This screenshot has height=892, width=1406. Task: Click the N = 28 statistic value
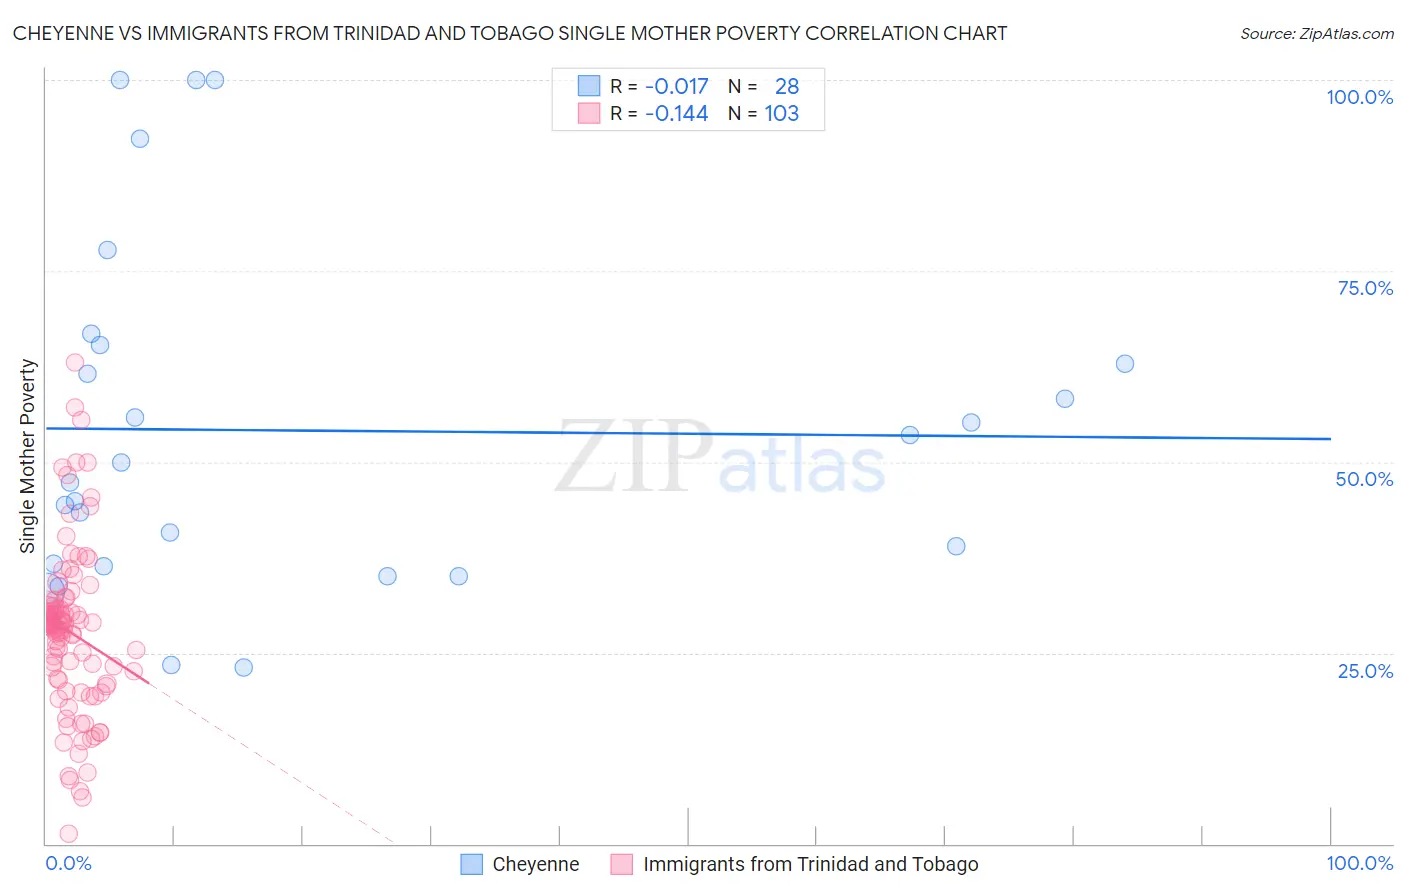click(764, 86)
